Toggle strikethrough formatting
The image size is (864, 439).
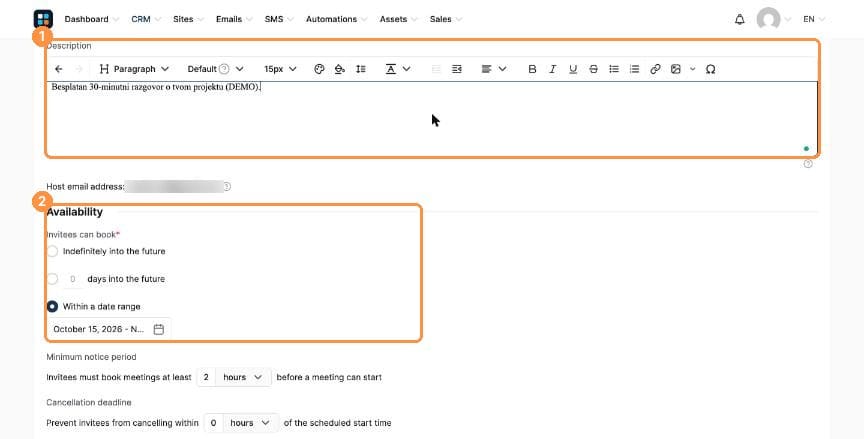593,69
